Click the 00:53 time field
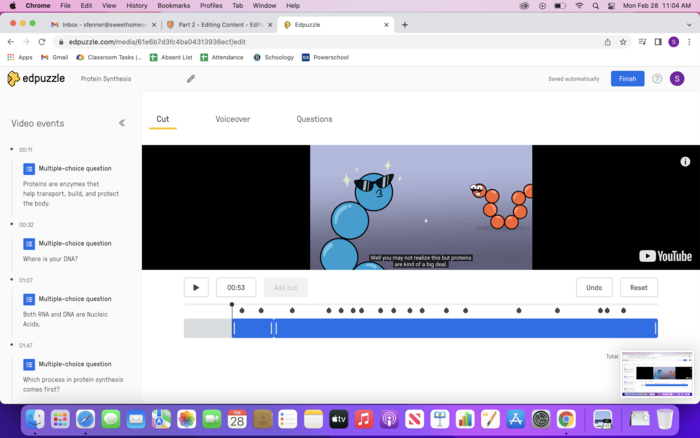The height and width of the screenshot is (438, 700). (x=236, y=288)
